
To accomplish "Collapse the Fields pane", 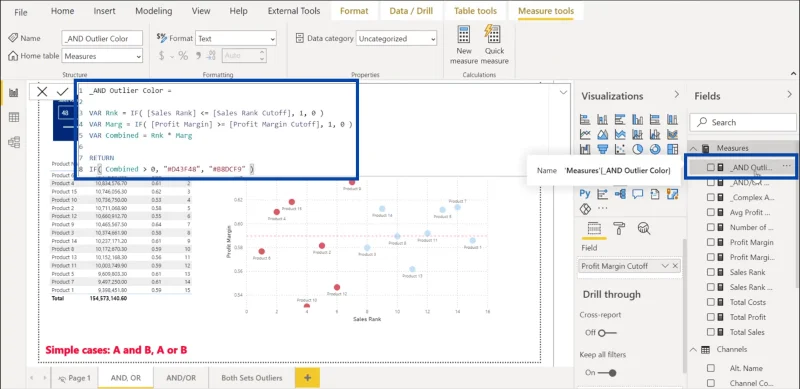I will click(x=790, y=94).
